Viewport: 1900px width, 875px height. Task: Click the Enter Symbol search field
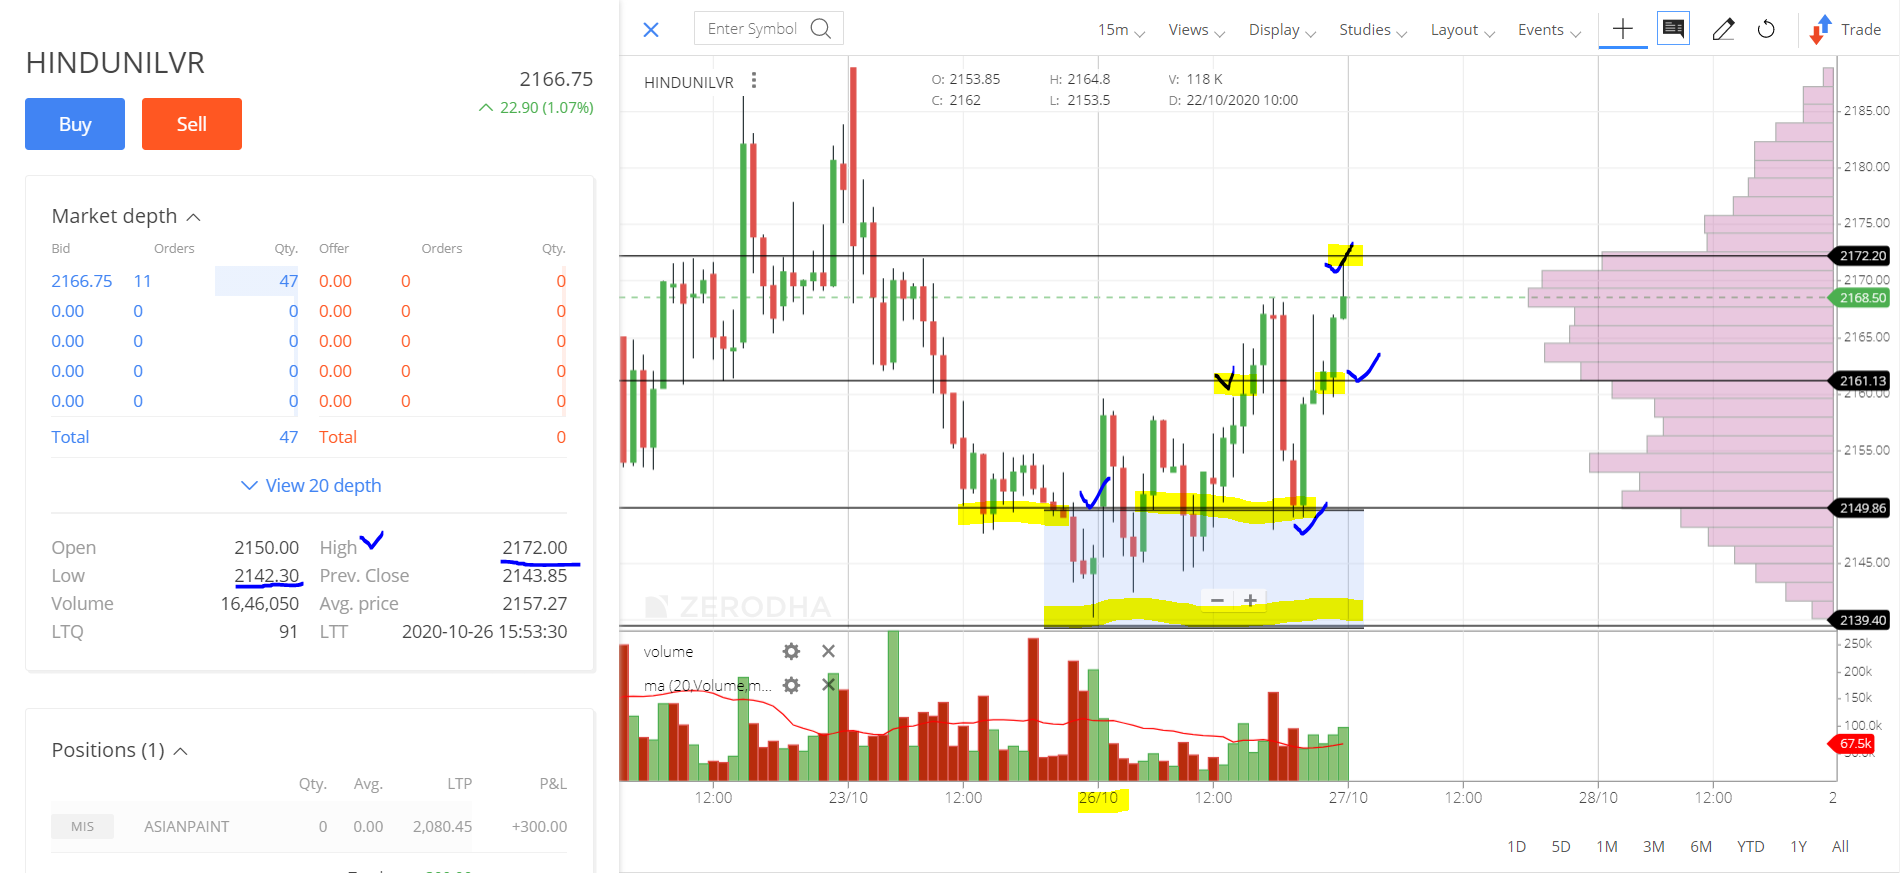click(768, 28)
